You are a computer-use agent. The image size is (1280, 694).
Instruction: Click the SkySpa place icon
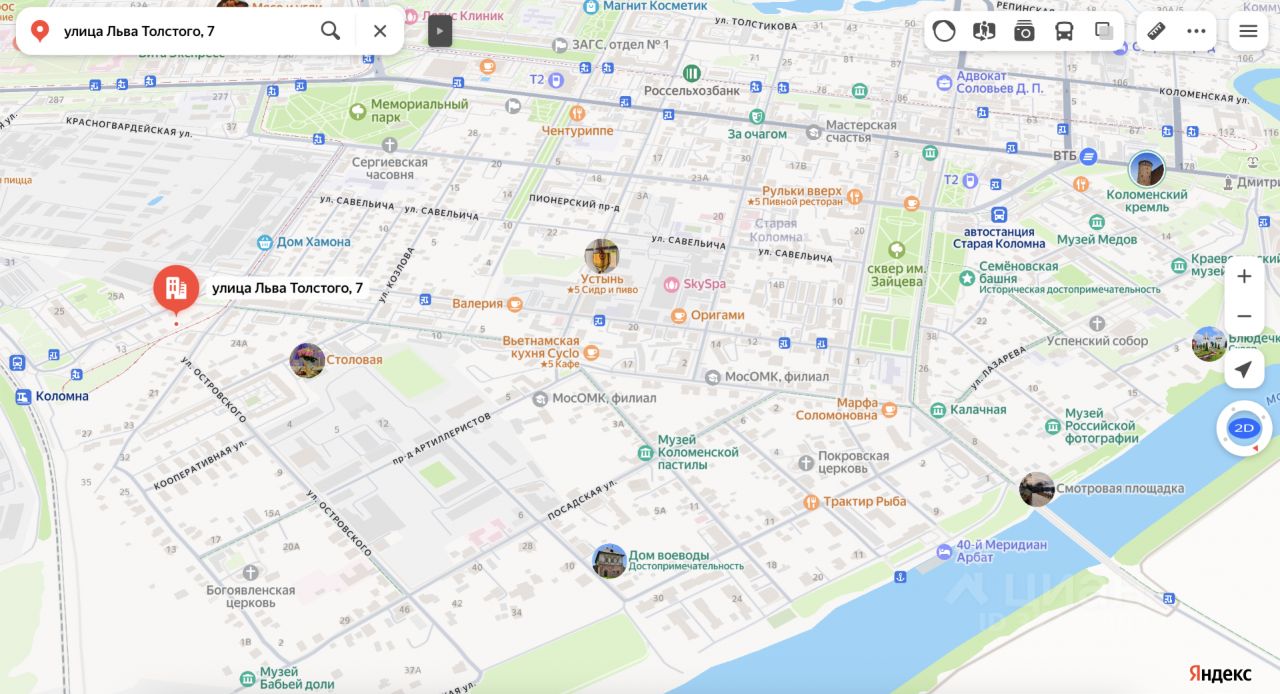(x=672, y=284)
